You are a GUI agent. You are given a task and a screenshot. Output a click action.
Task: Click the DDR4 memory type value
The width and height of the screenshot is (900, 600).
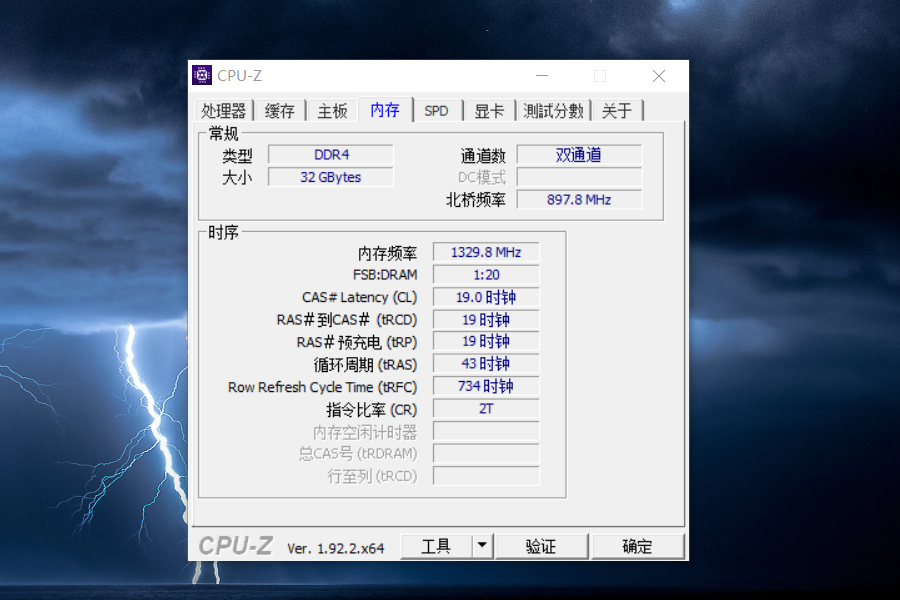coord(331,154)
